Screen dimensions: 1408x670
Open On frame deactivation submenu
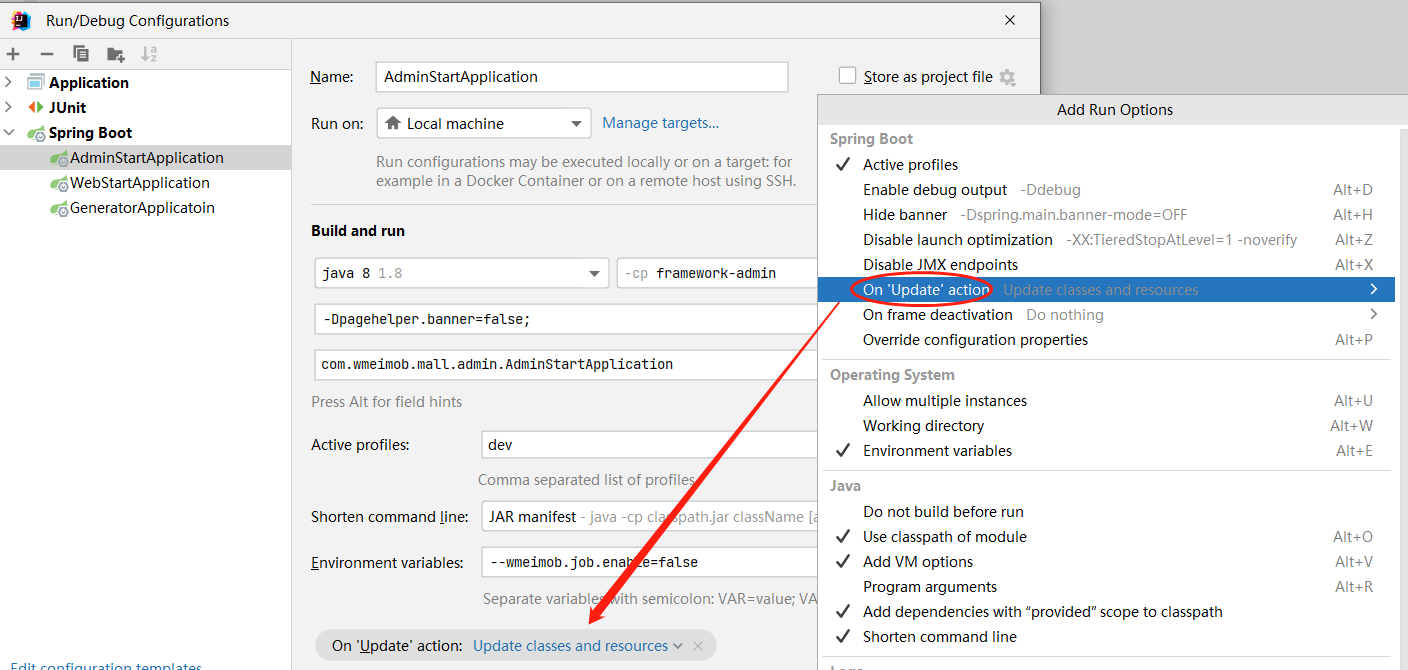coord(1108,314)
